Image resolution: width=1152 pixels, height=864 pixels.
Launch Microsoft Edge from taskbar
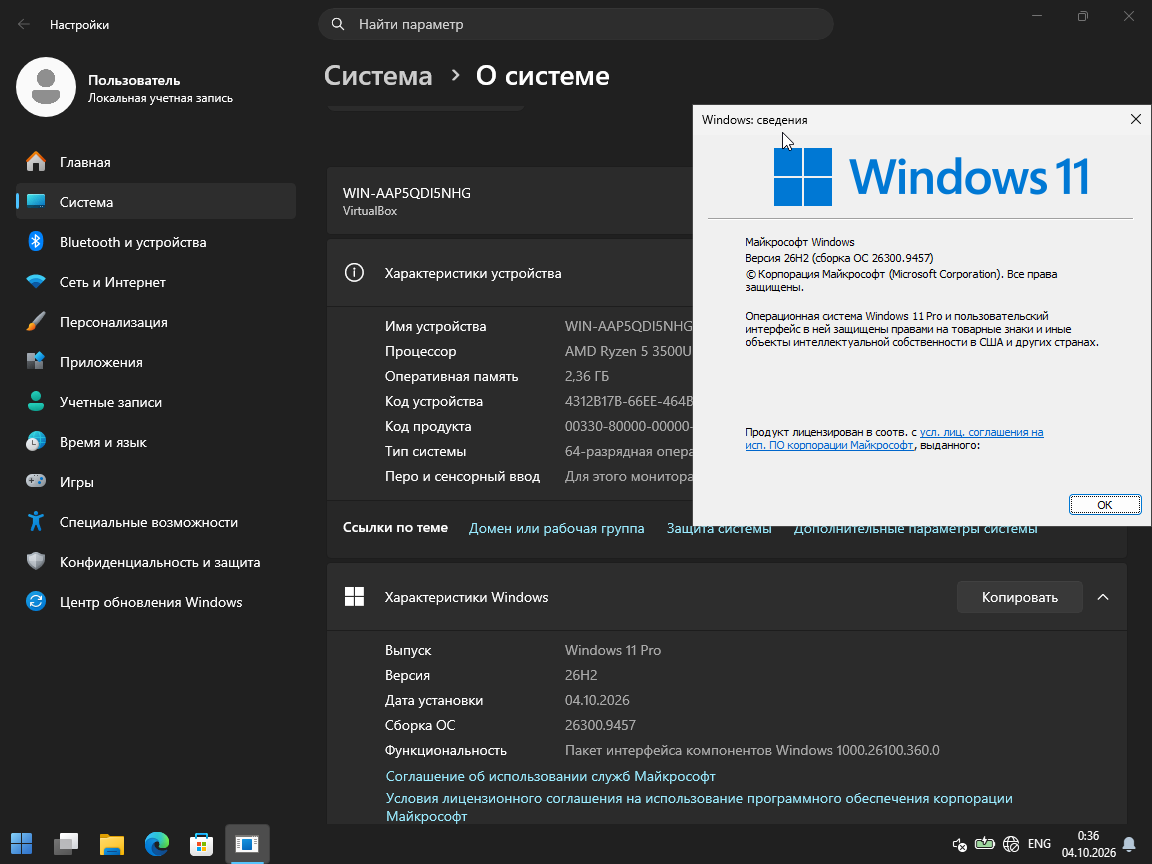tap(156, 843)
